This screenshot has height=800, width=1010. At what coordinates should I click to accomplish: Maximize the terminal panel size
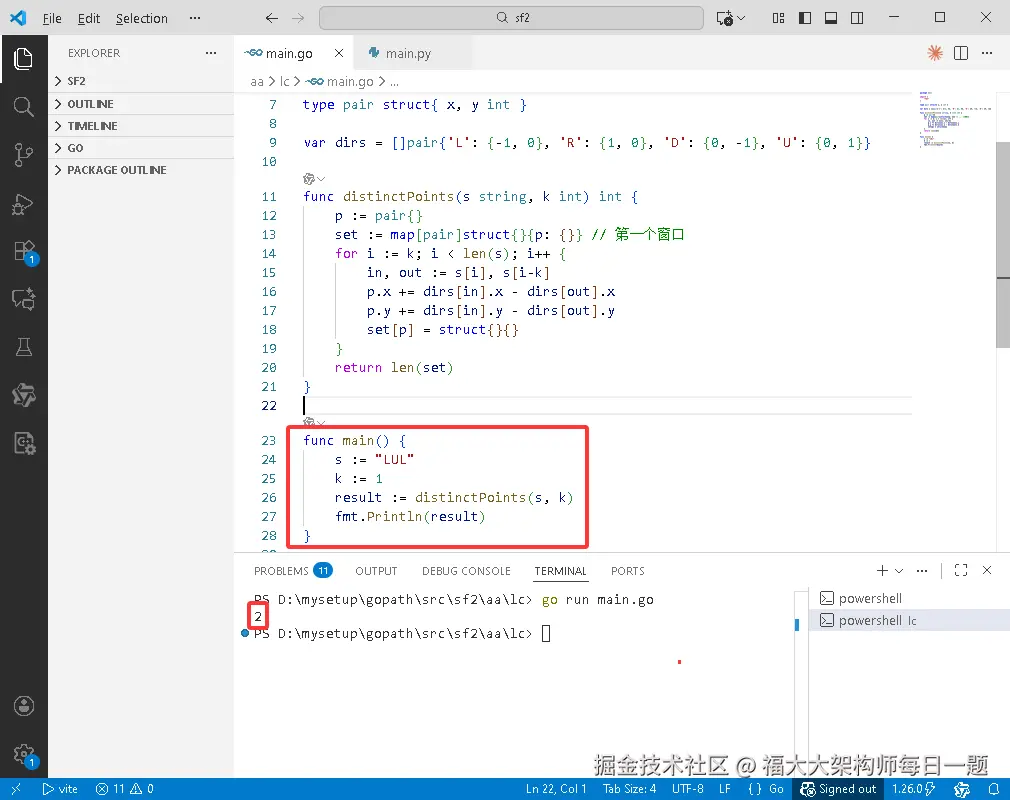(x=960, y=570)
